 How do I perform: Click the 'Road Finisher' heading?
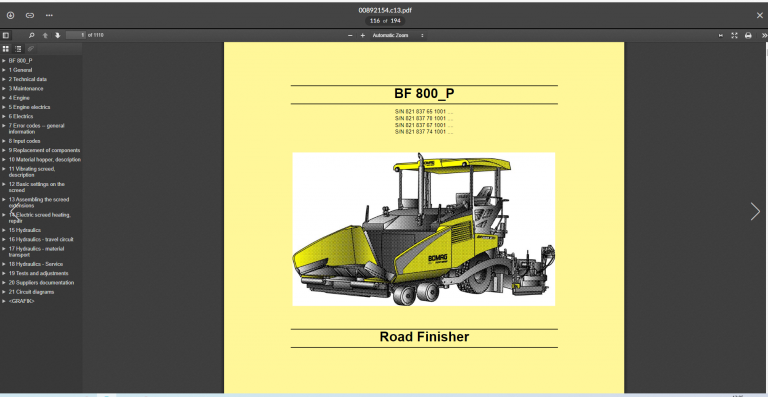[424, 337]
